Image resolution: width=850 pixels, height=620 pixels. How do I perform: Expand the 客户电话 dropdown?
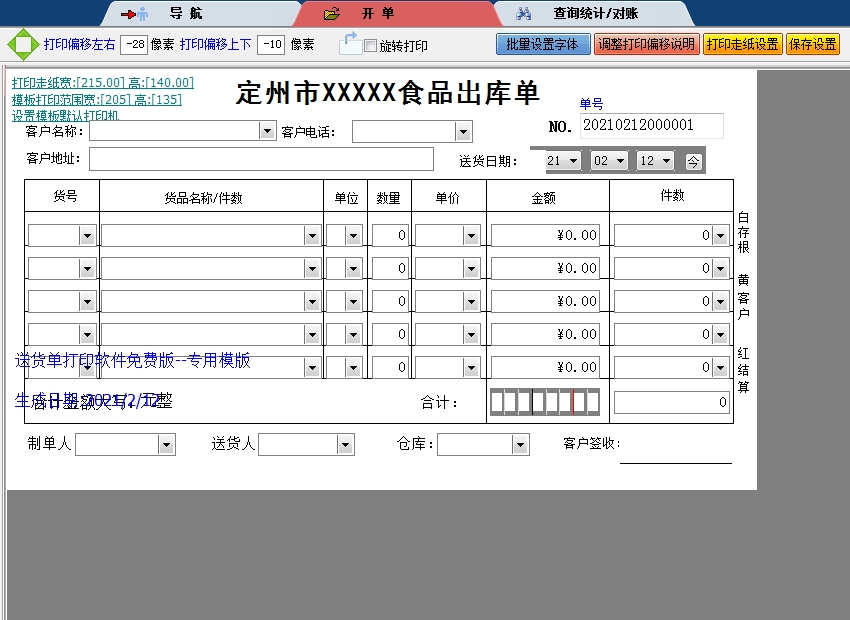[x=463, y=132]
